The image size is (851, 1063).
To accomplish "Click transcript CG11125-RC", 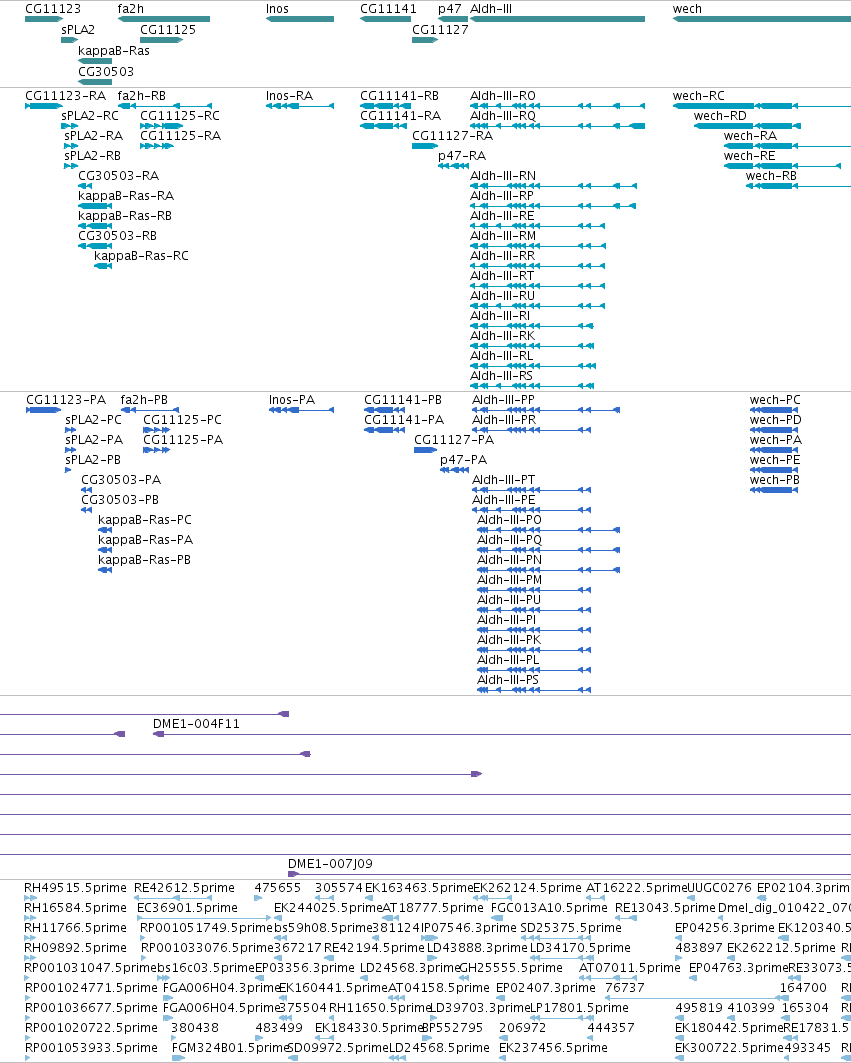I will tap(180, 116).
